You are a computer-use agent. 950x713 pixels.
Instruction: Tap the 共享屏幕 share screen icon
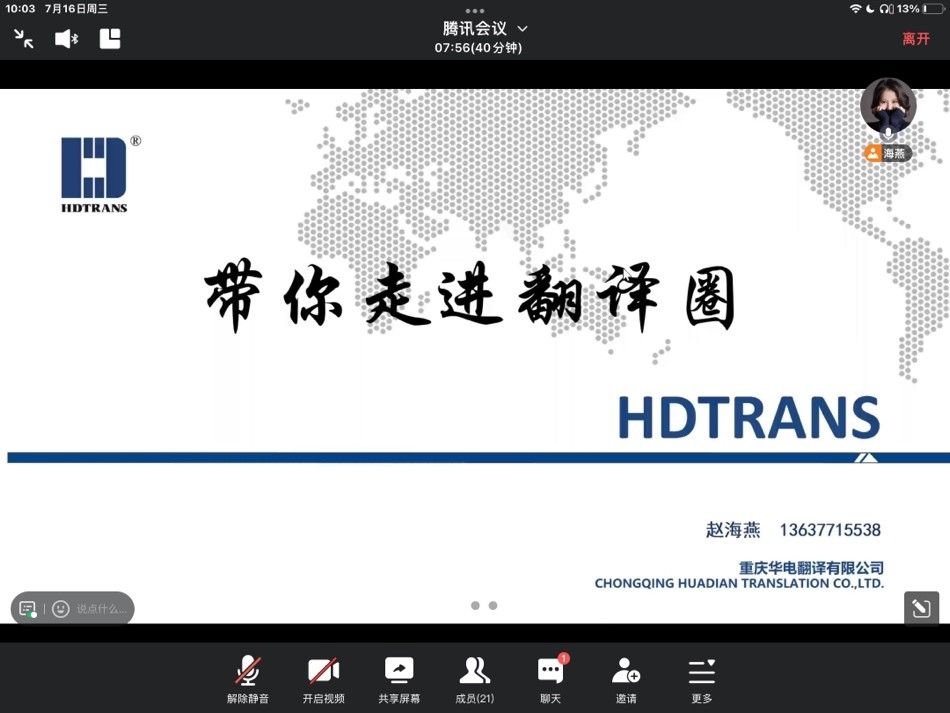tap(399, 670)
